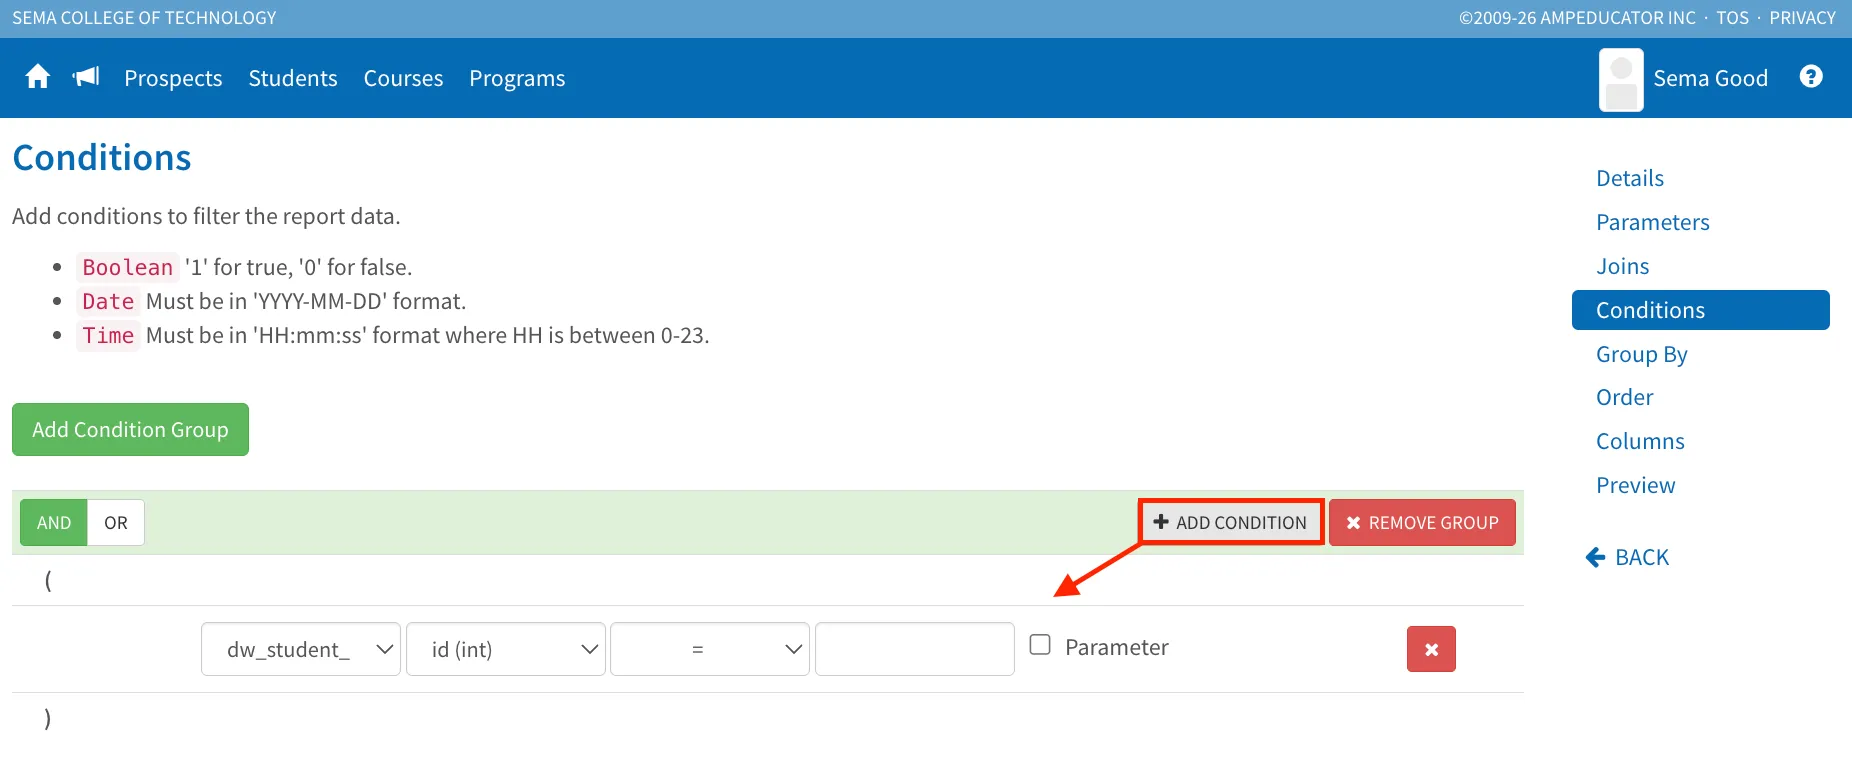Open the id (int) field dropdown
Viewport: 1852px width, 772px height.
coord(506,649)
